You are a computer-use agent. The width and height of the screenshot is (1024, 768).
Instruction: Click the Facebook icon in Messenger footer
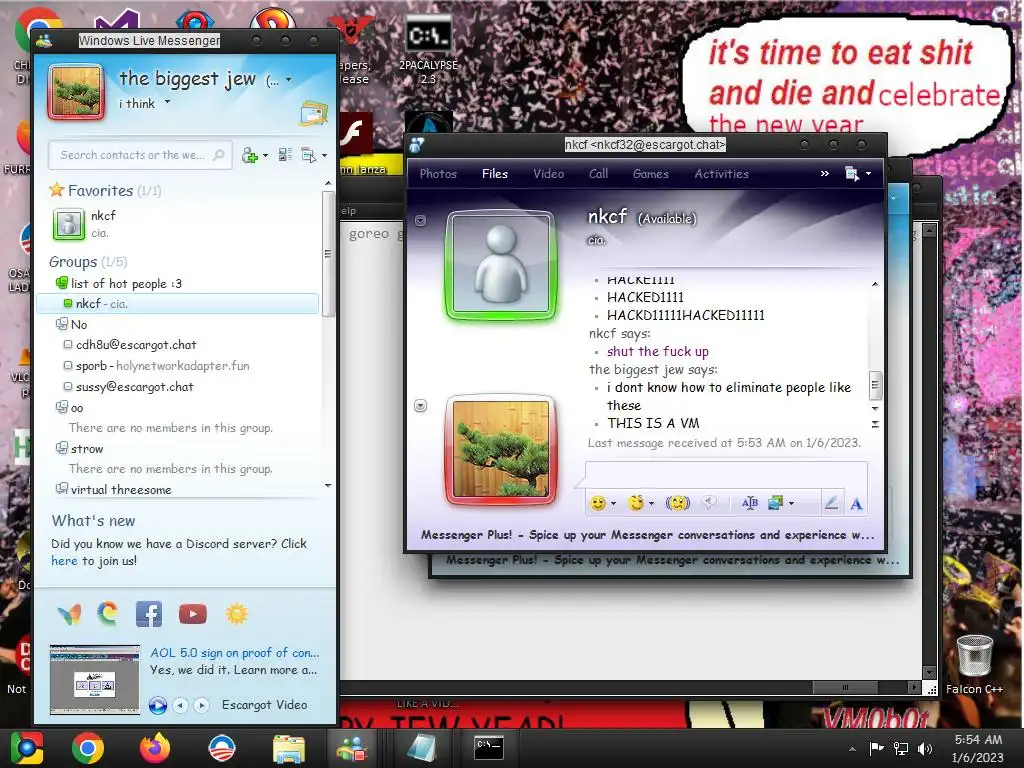click(149, 614)
